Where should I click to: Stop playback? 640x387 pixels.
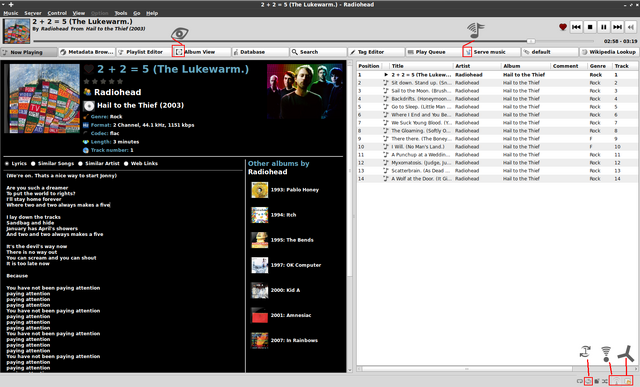(x=590, y=27)
